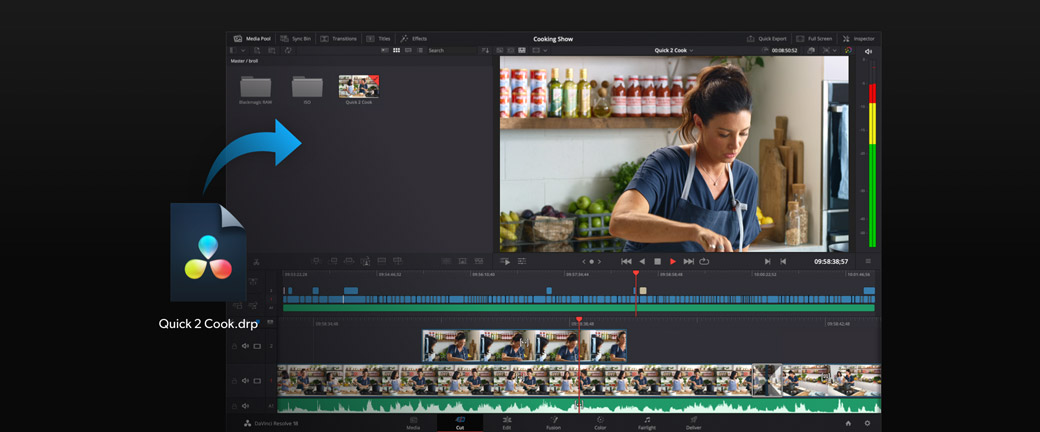Open the Edit page
The width and height of the screenshot is (1040, 432).
point(506,423)
